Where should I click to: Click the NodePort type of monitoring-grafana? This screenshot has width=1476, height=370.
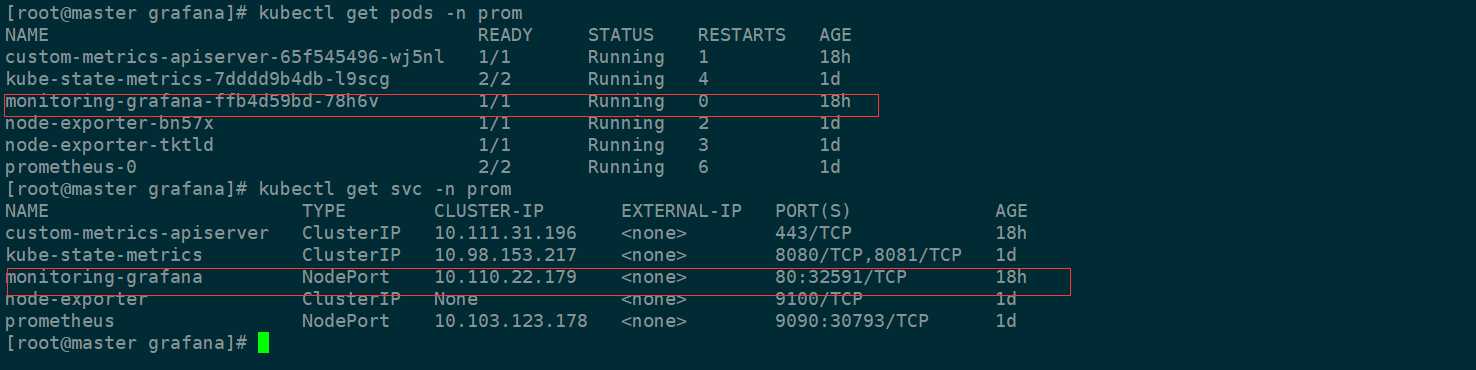click(x=346, y=277)
